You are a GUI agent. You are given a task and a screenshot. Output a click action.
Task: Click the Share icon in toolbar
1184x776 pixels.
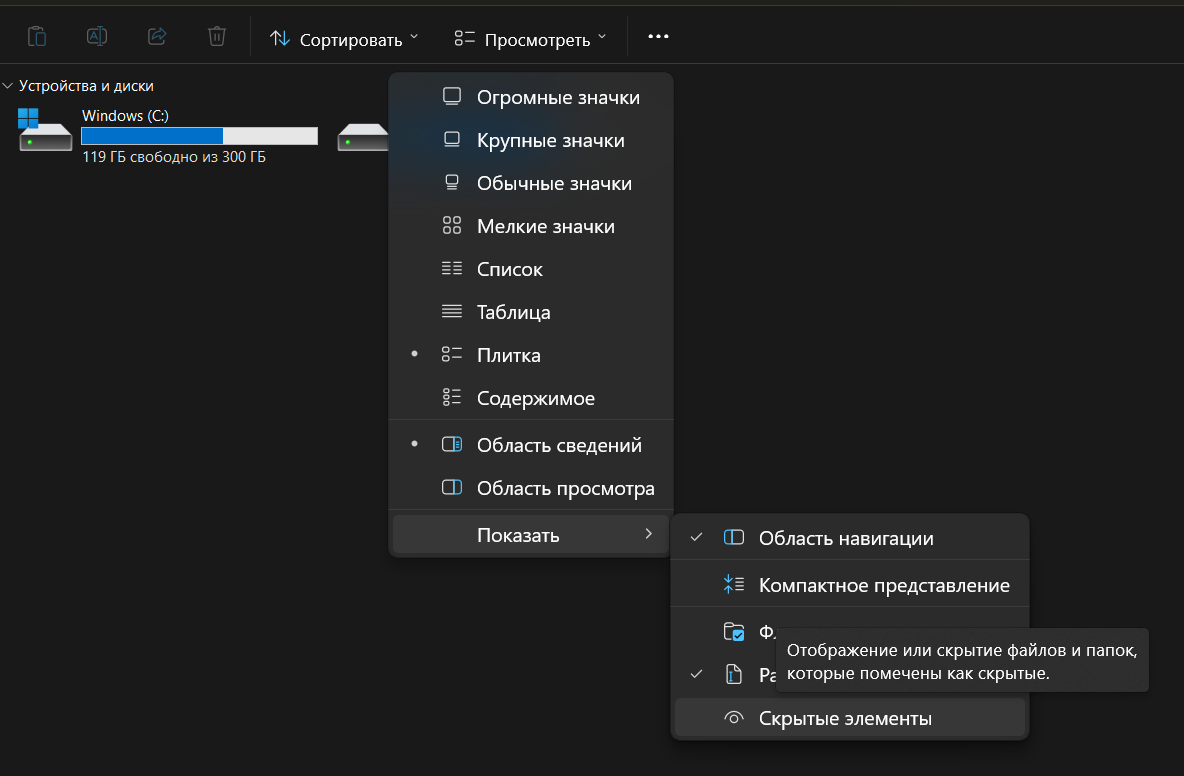157,37
